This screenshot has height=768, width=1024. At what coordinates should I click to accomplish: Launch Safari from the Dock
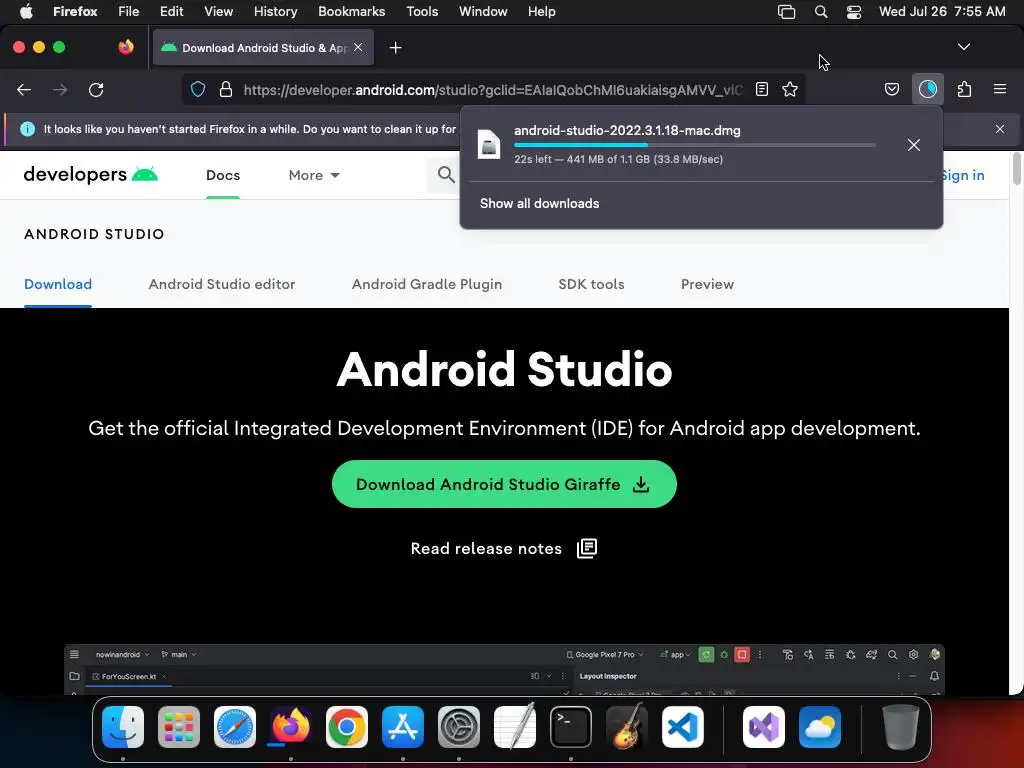235,727
